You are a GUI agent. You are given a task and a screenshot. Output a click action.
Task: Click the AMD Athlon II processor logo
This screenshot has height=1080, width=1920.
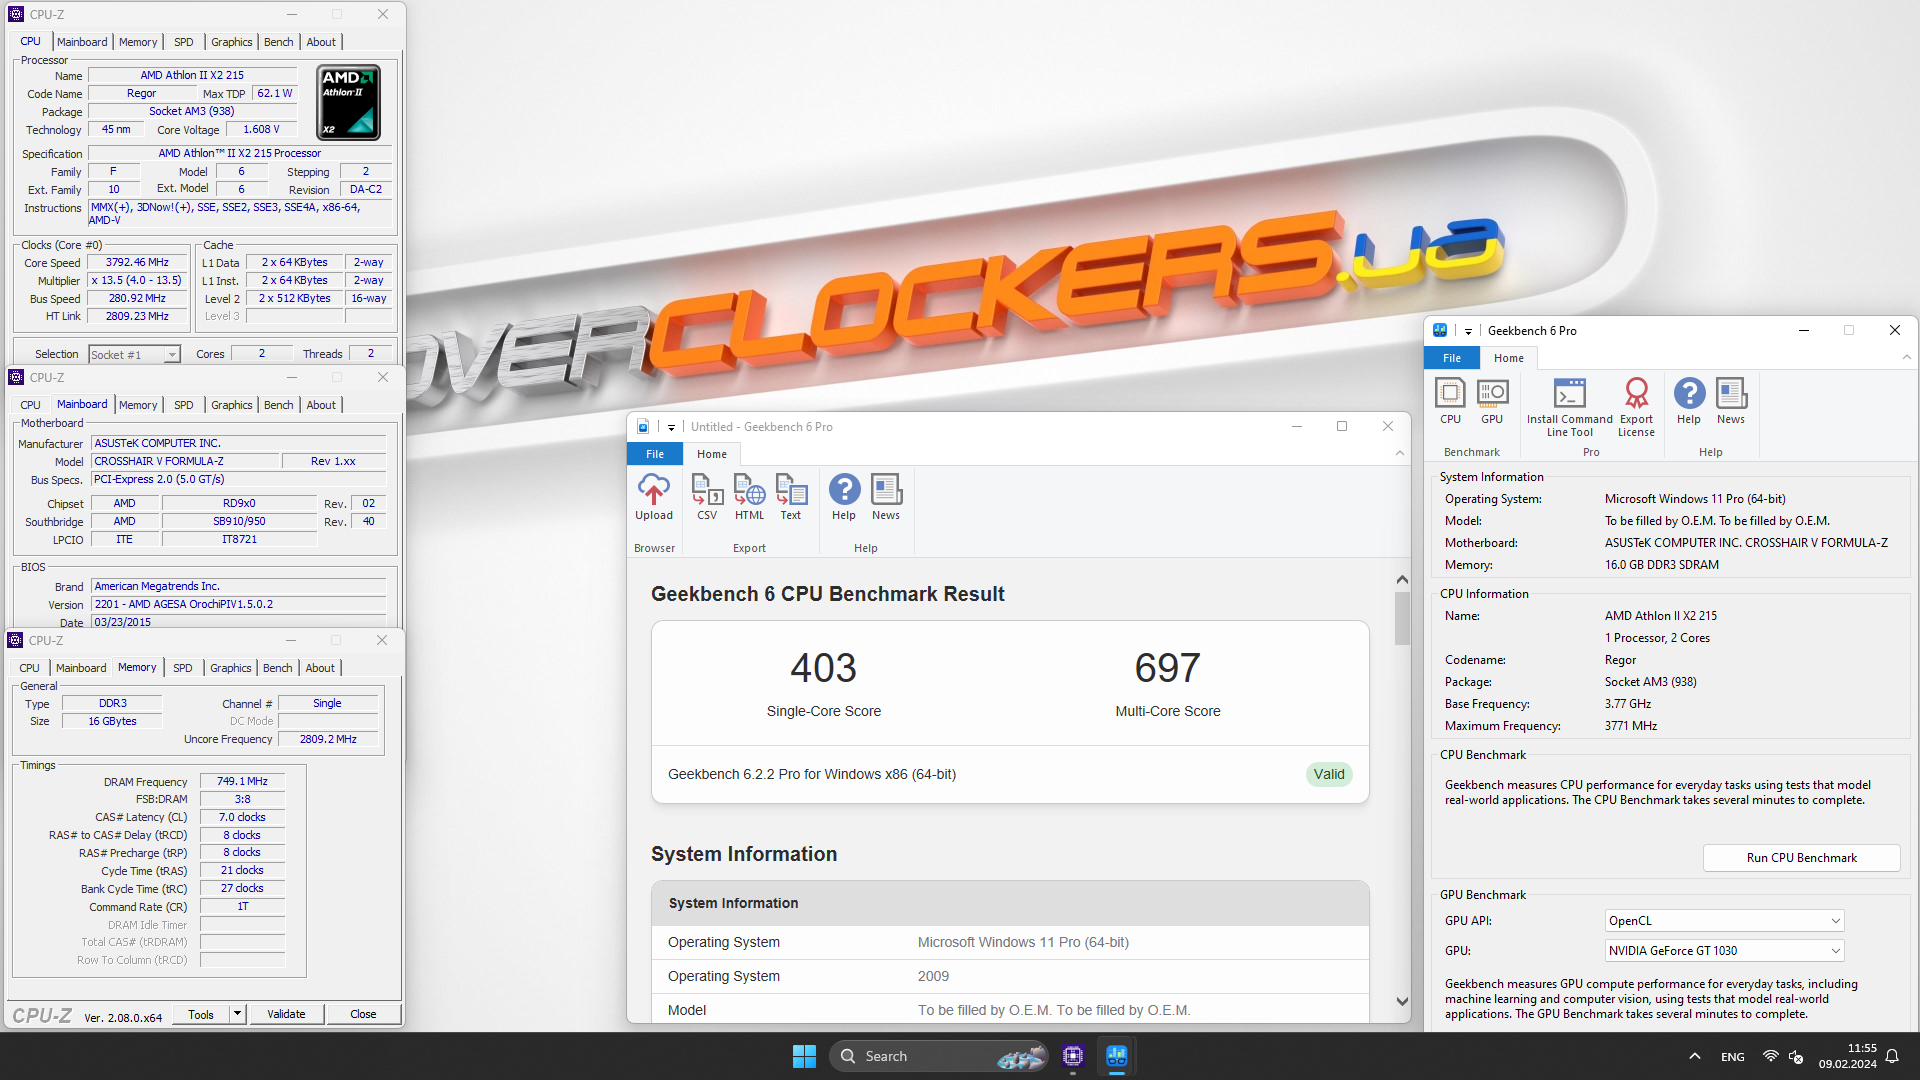pos(348,102)
